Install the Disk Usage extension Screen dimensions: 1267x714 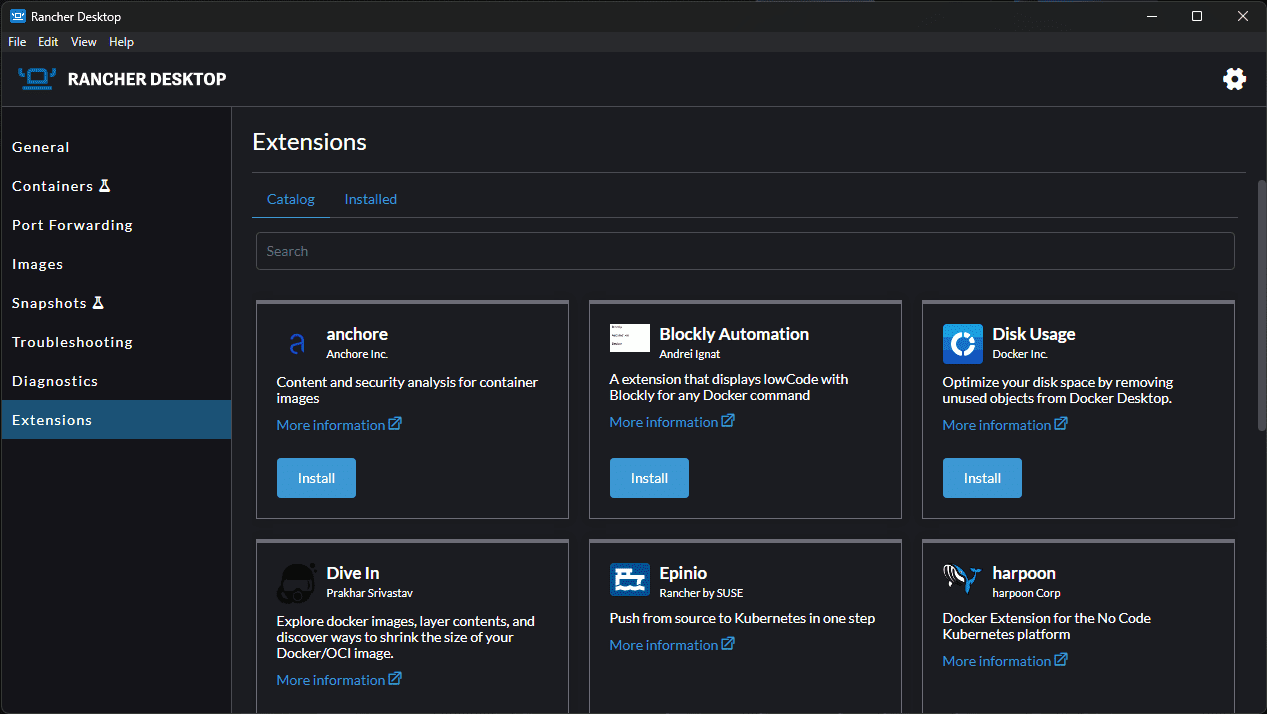981,478
